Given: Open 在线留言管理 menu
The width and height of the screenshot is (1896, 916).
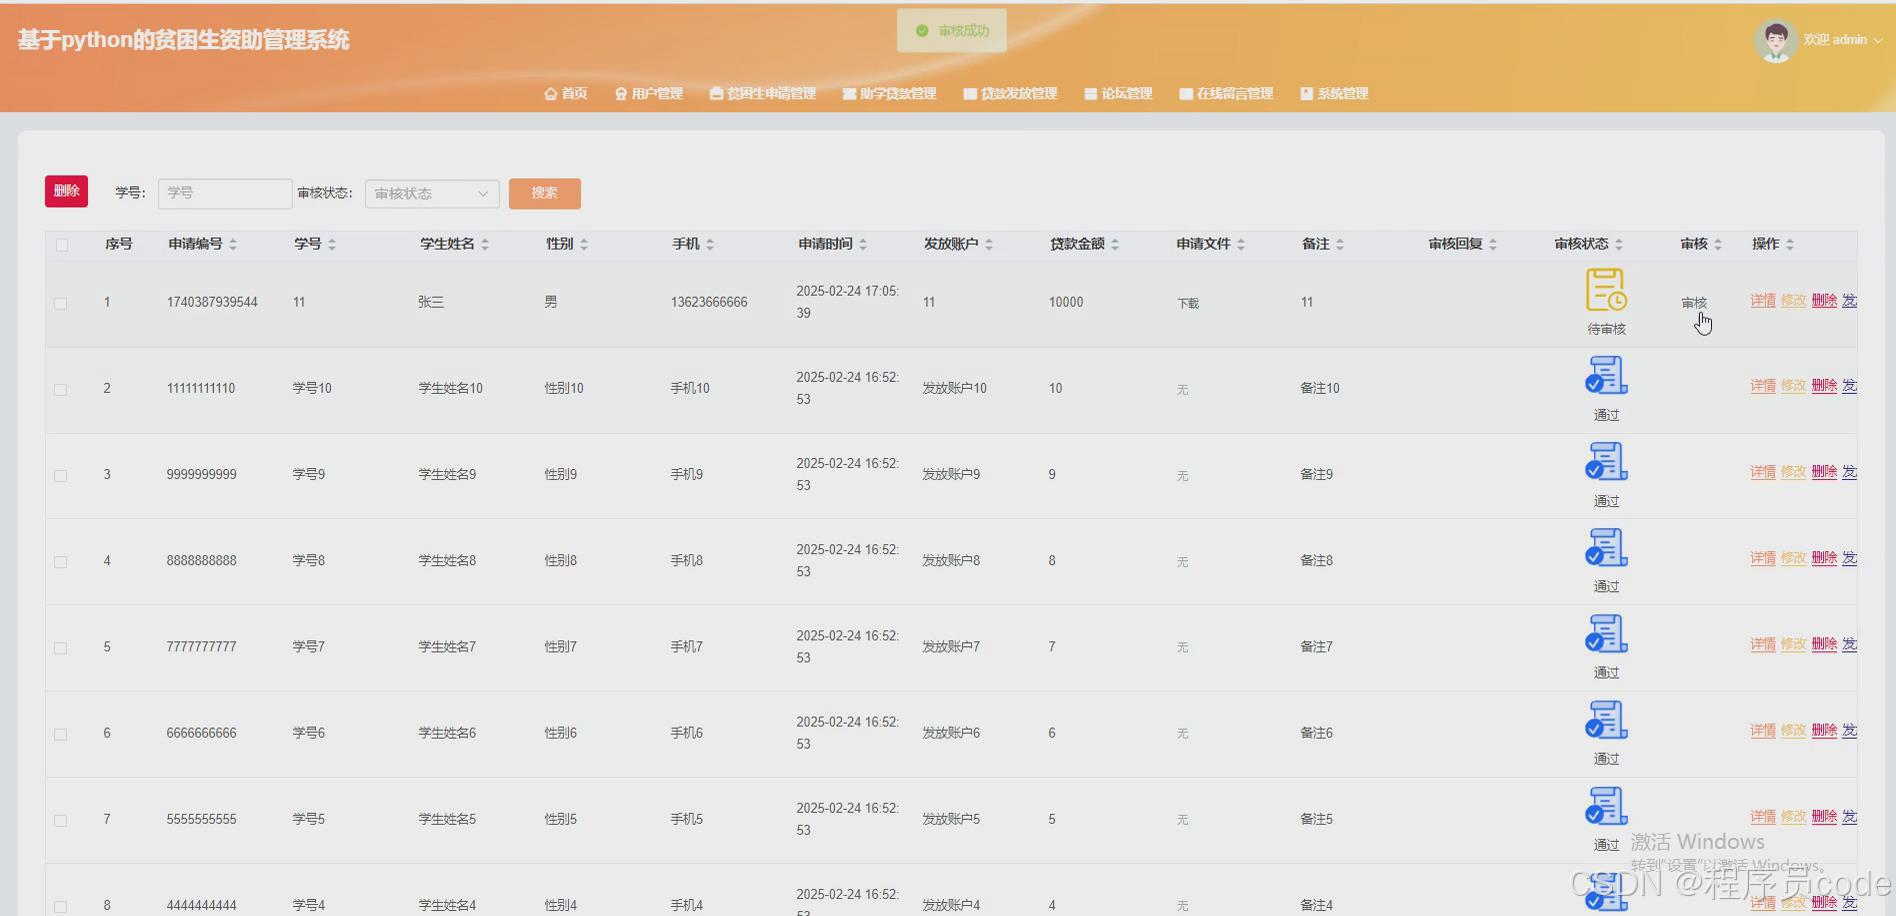Looking at the screenshot, I should pyautogui.click(x=1226, y=93).
